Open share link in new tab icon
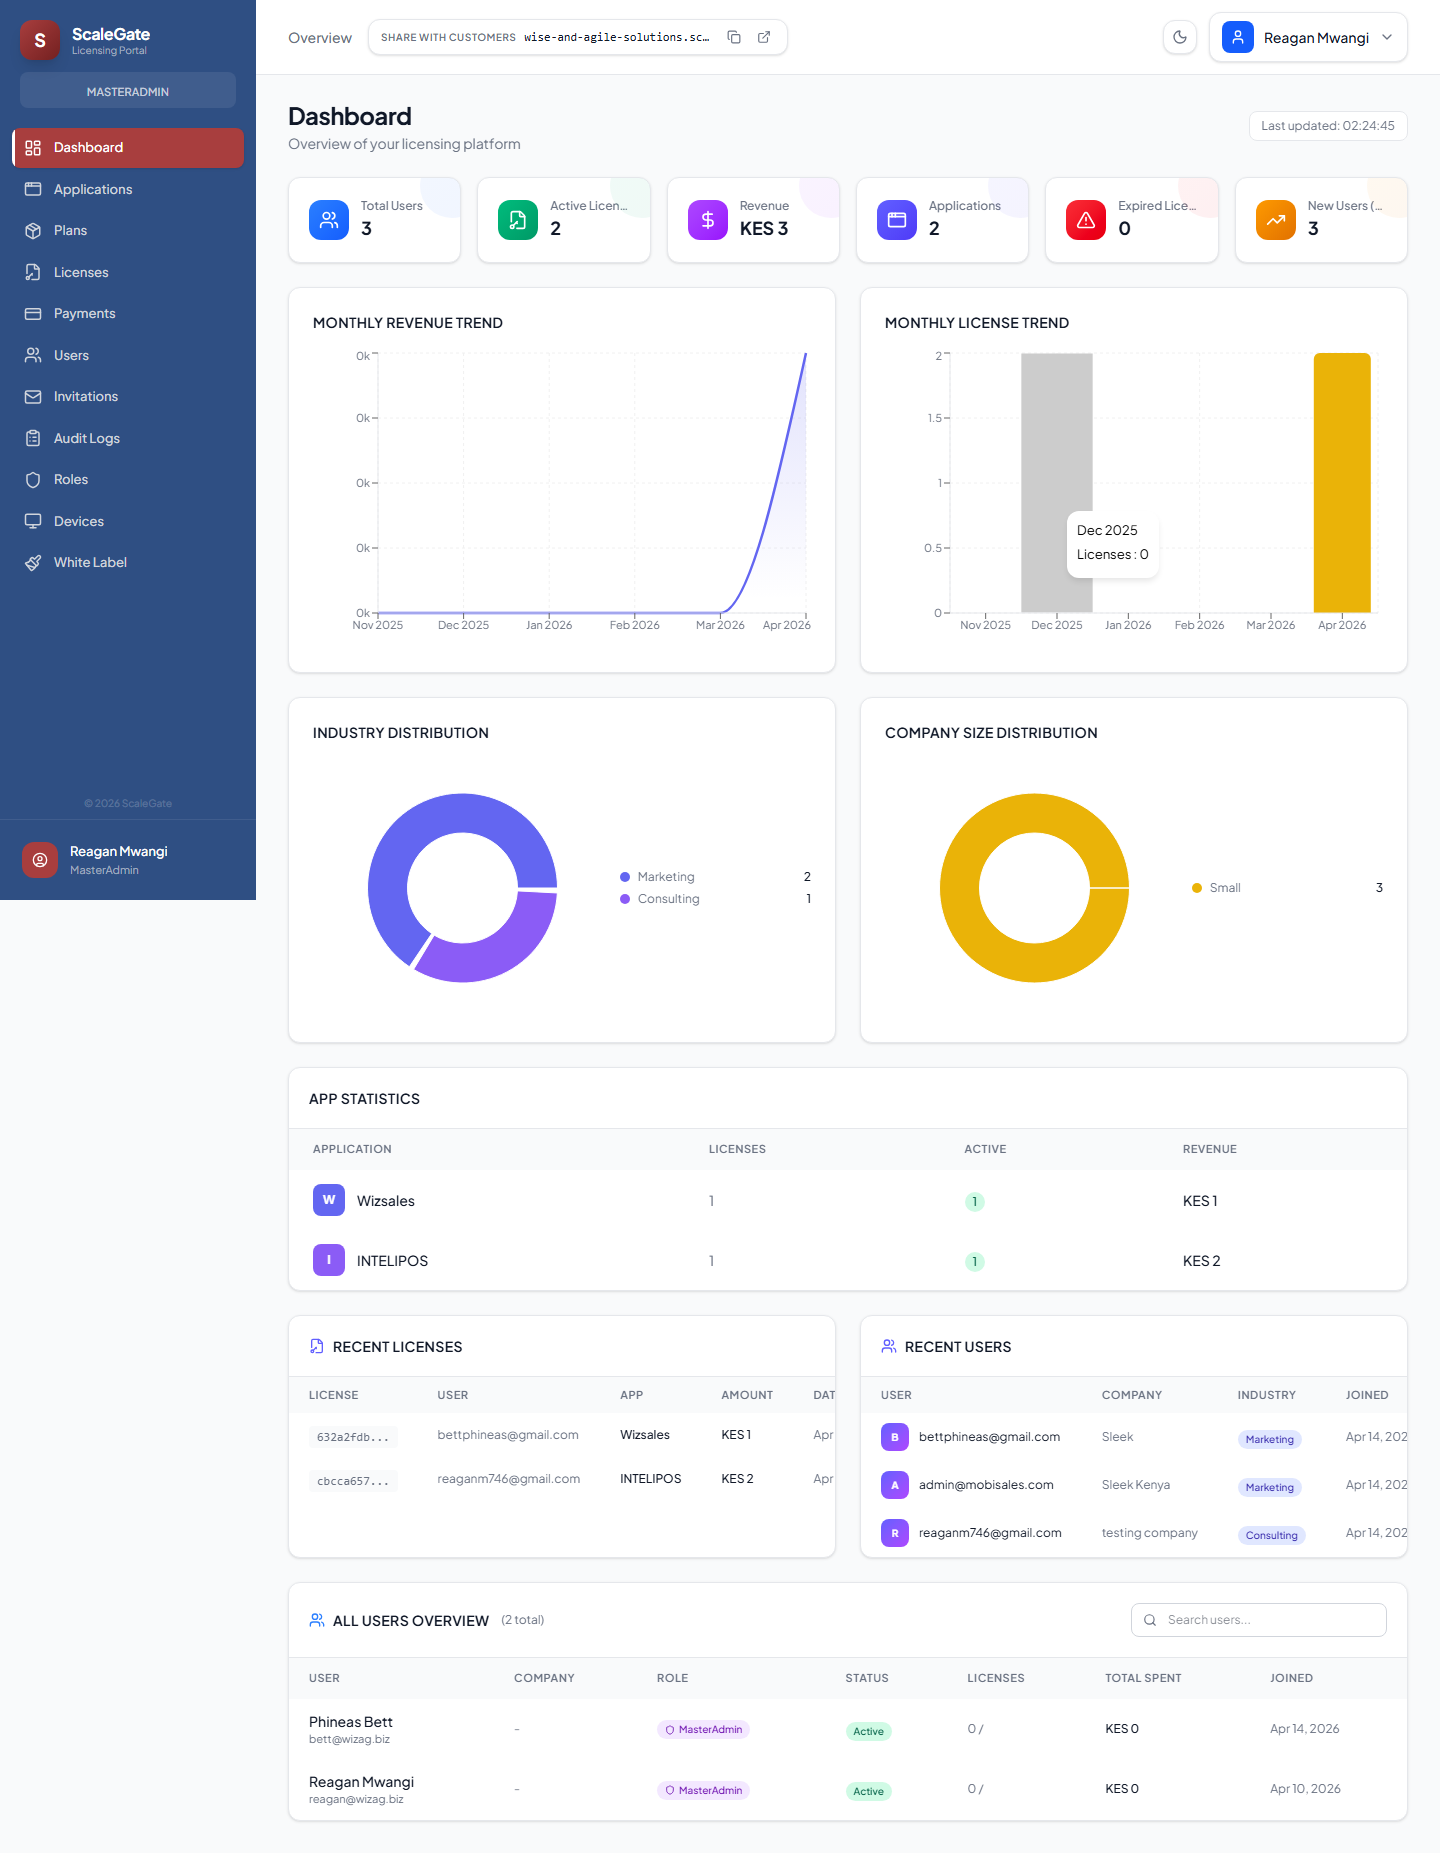Image resolution: width=1440 pixels, height=1853 pixels. click(764, 37)
